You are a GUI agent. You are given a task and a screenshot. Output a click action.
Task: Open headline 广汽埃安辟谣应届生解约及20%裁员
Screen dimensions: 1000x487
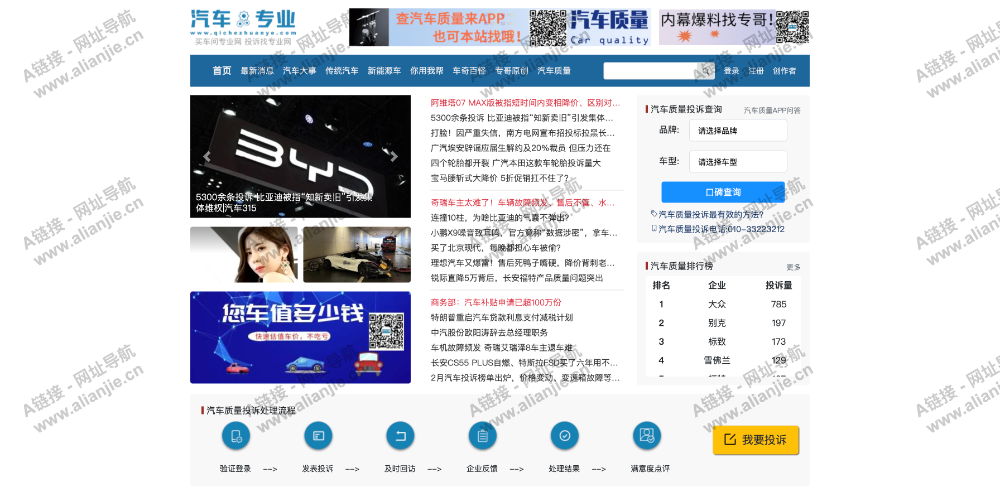520,148
